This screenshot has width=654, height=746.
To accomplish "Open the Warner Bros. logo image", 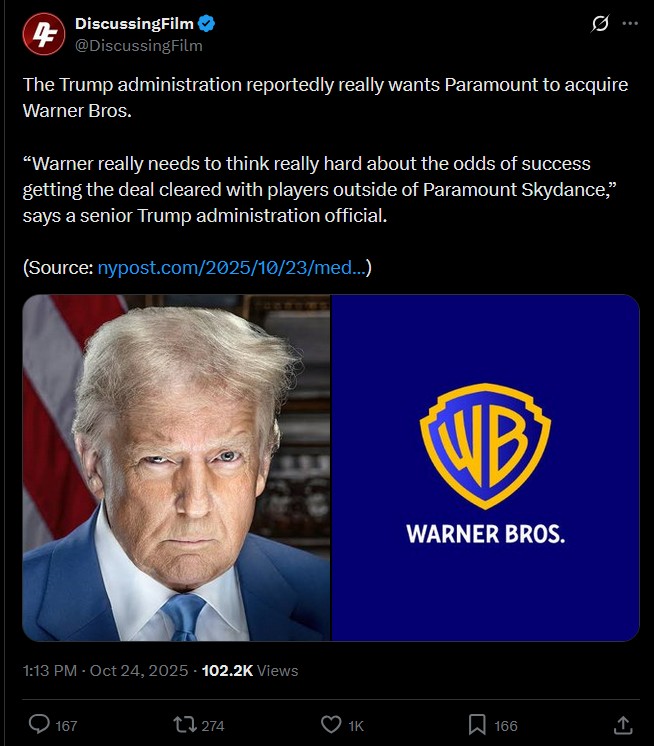I will [485, 468].
